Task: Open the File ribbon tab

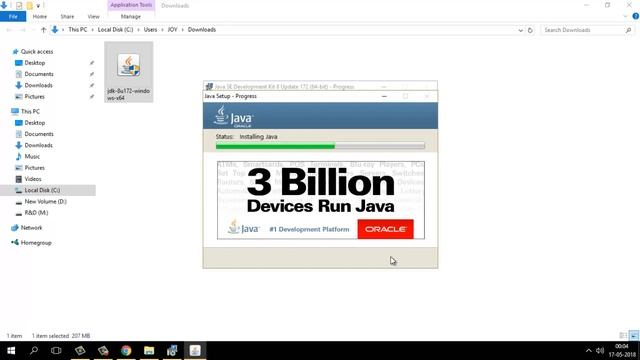Action: pos(13,16)
